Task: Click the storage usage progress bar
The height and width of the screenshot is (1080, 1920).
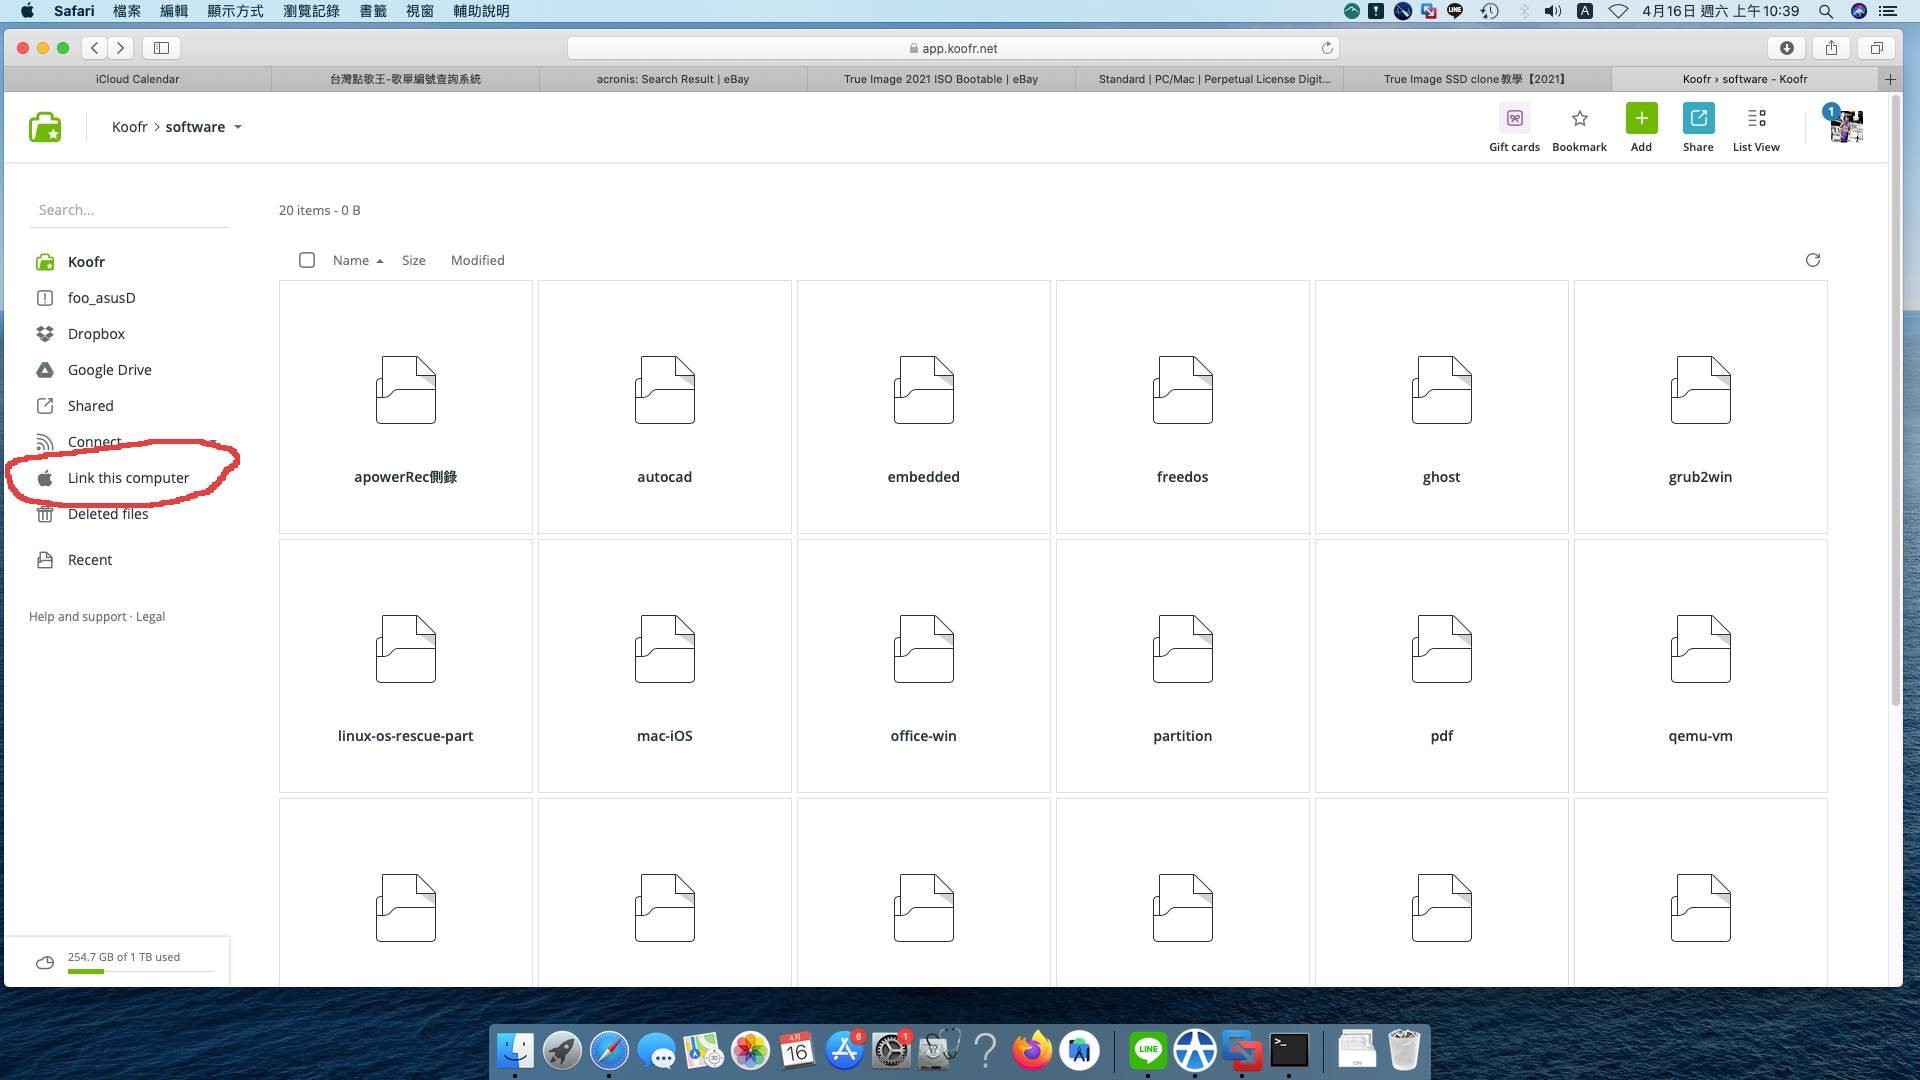Action: tap(140, 971)
